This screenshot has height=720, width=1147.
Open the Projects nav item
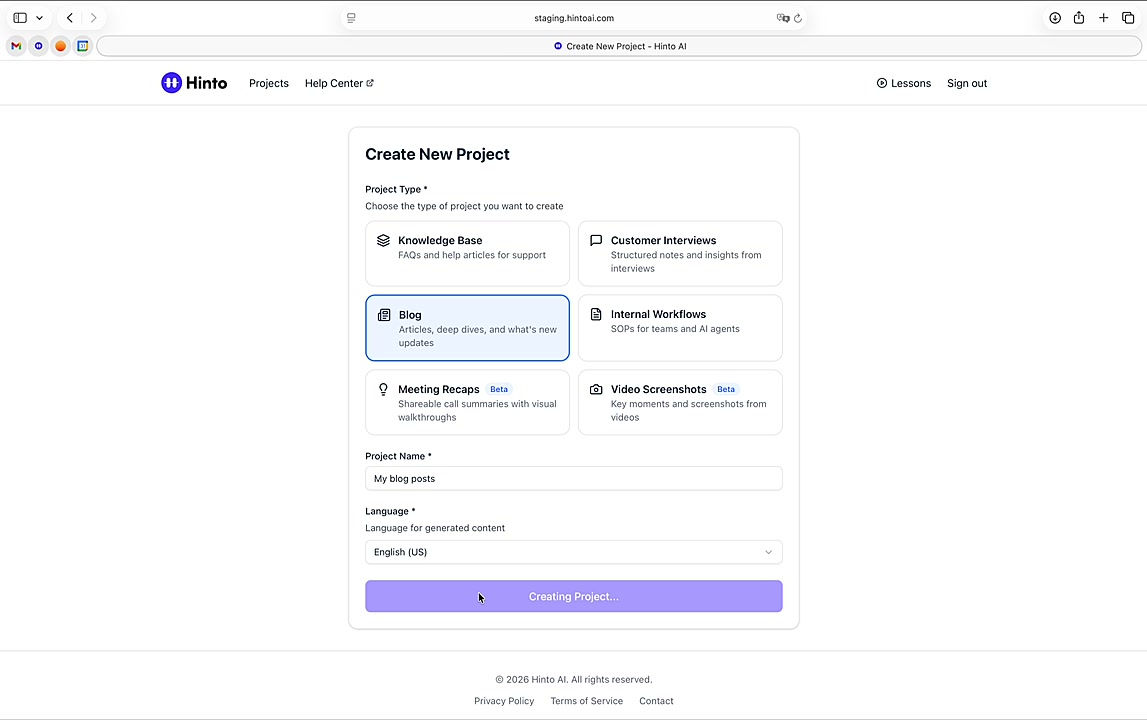[x=268, y=83]
